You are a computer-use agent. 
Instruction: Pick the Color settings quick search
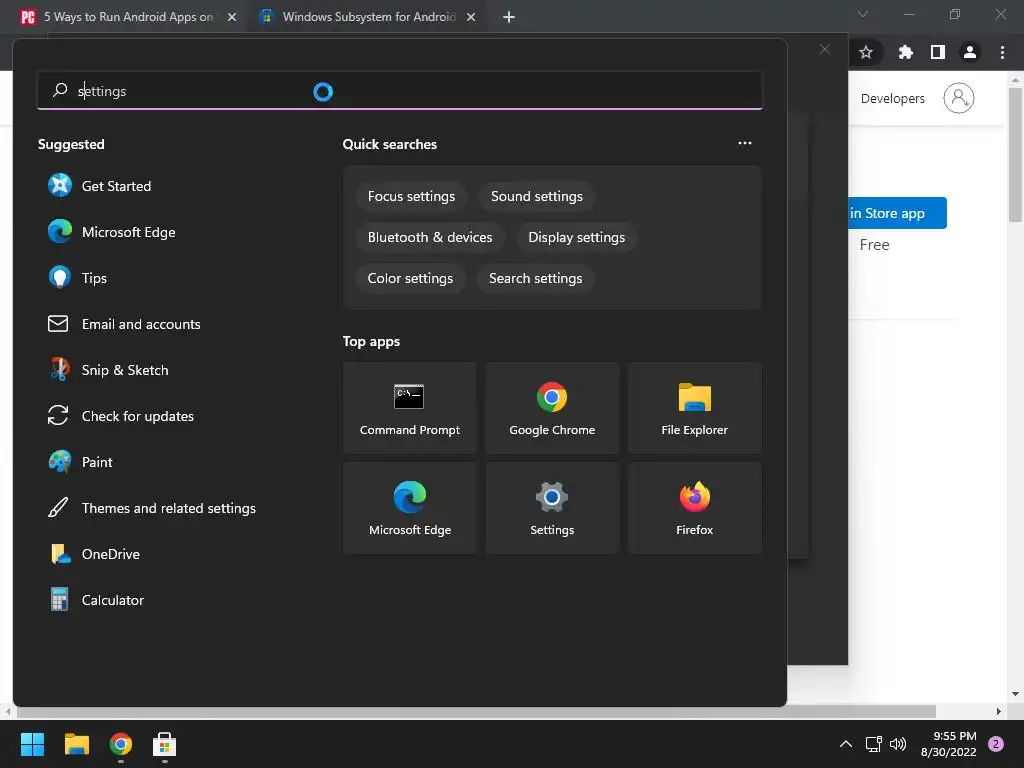tap(410, 279)
